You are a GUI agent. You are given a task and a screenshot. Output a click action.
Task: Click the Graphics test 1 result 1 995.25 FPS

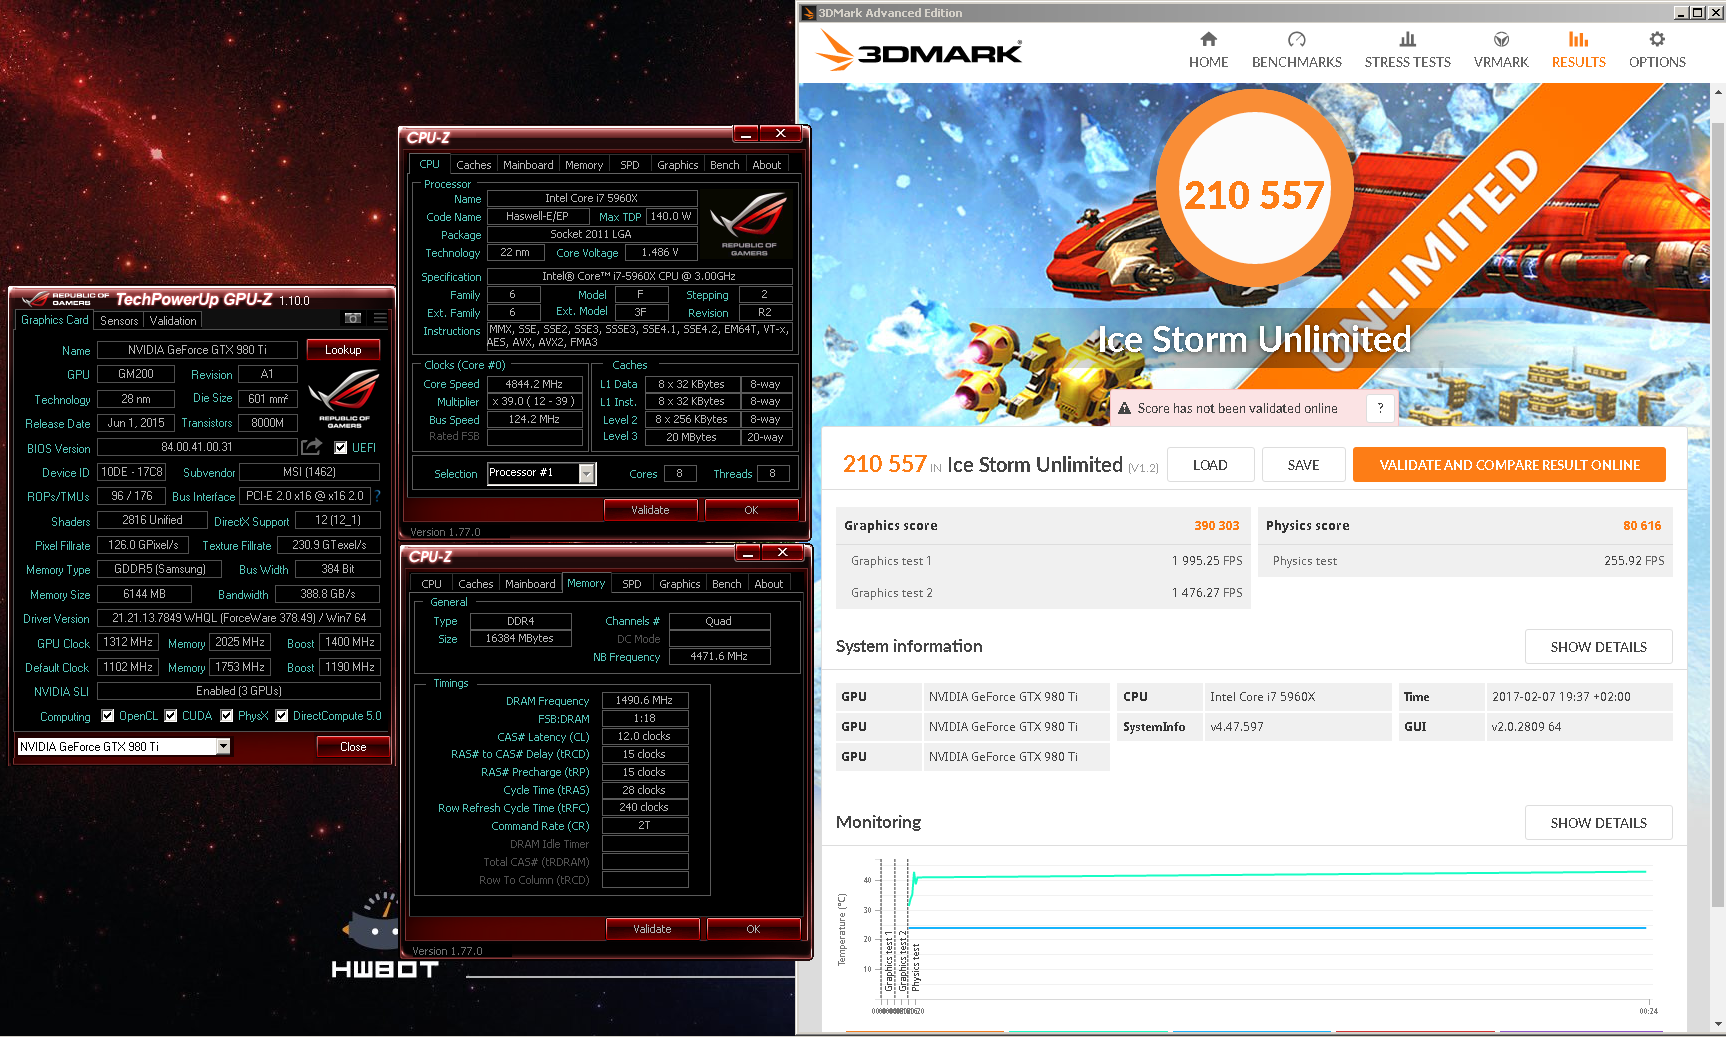(1207, 561)
